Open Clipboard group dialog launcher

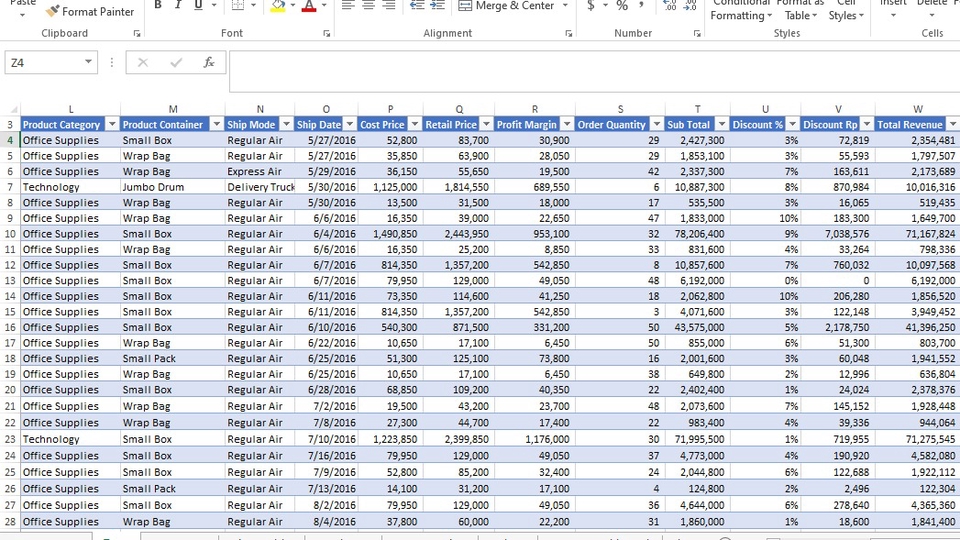point(137,34)
